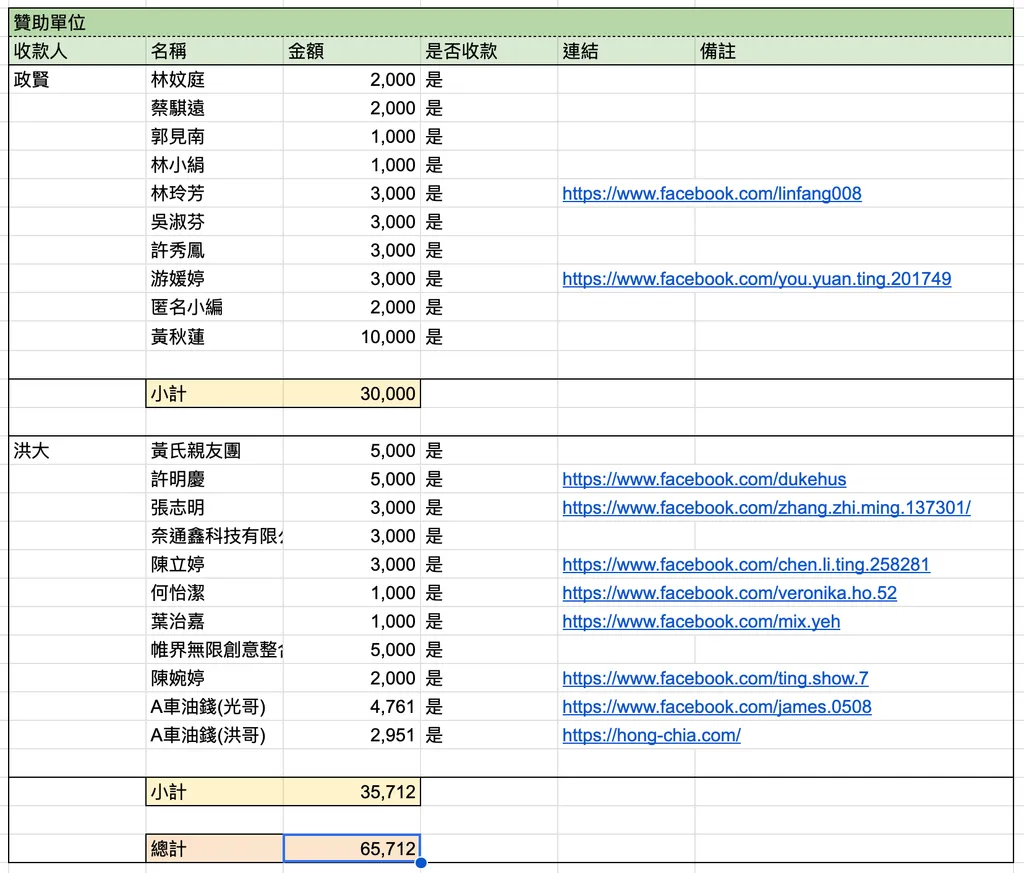Select the name cell 陳立婷

214,565
